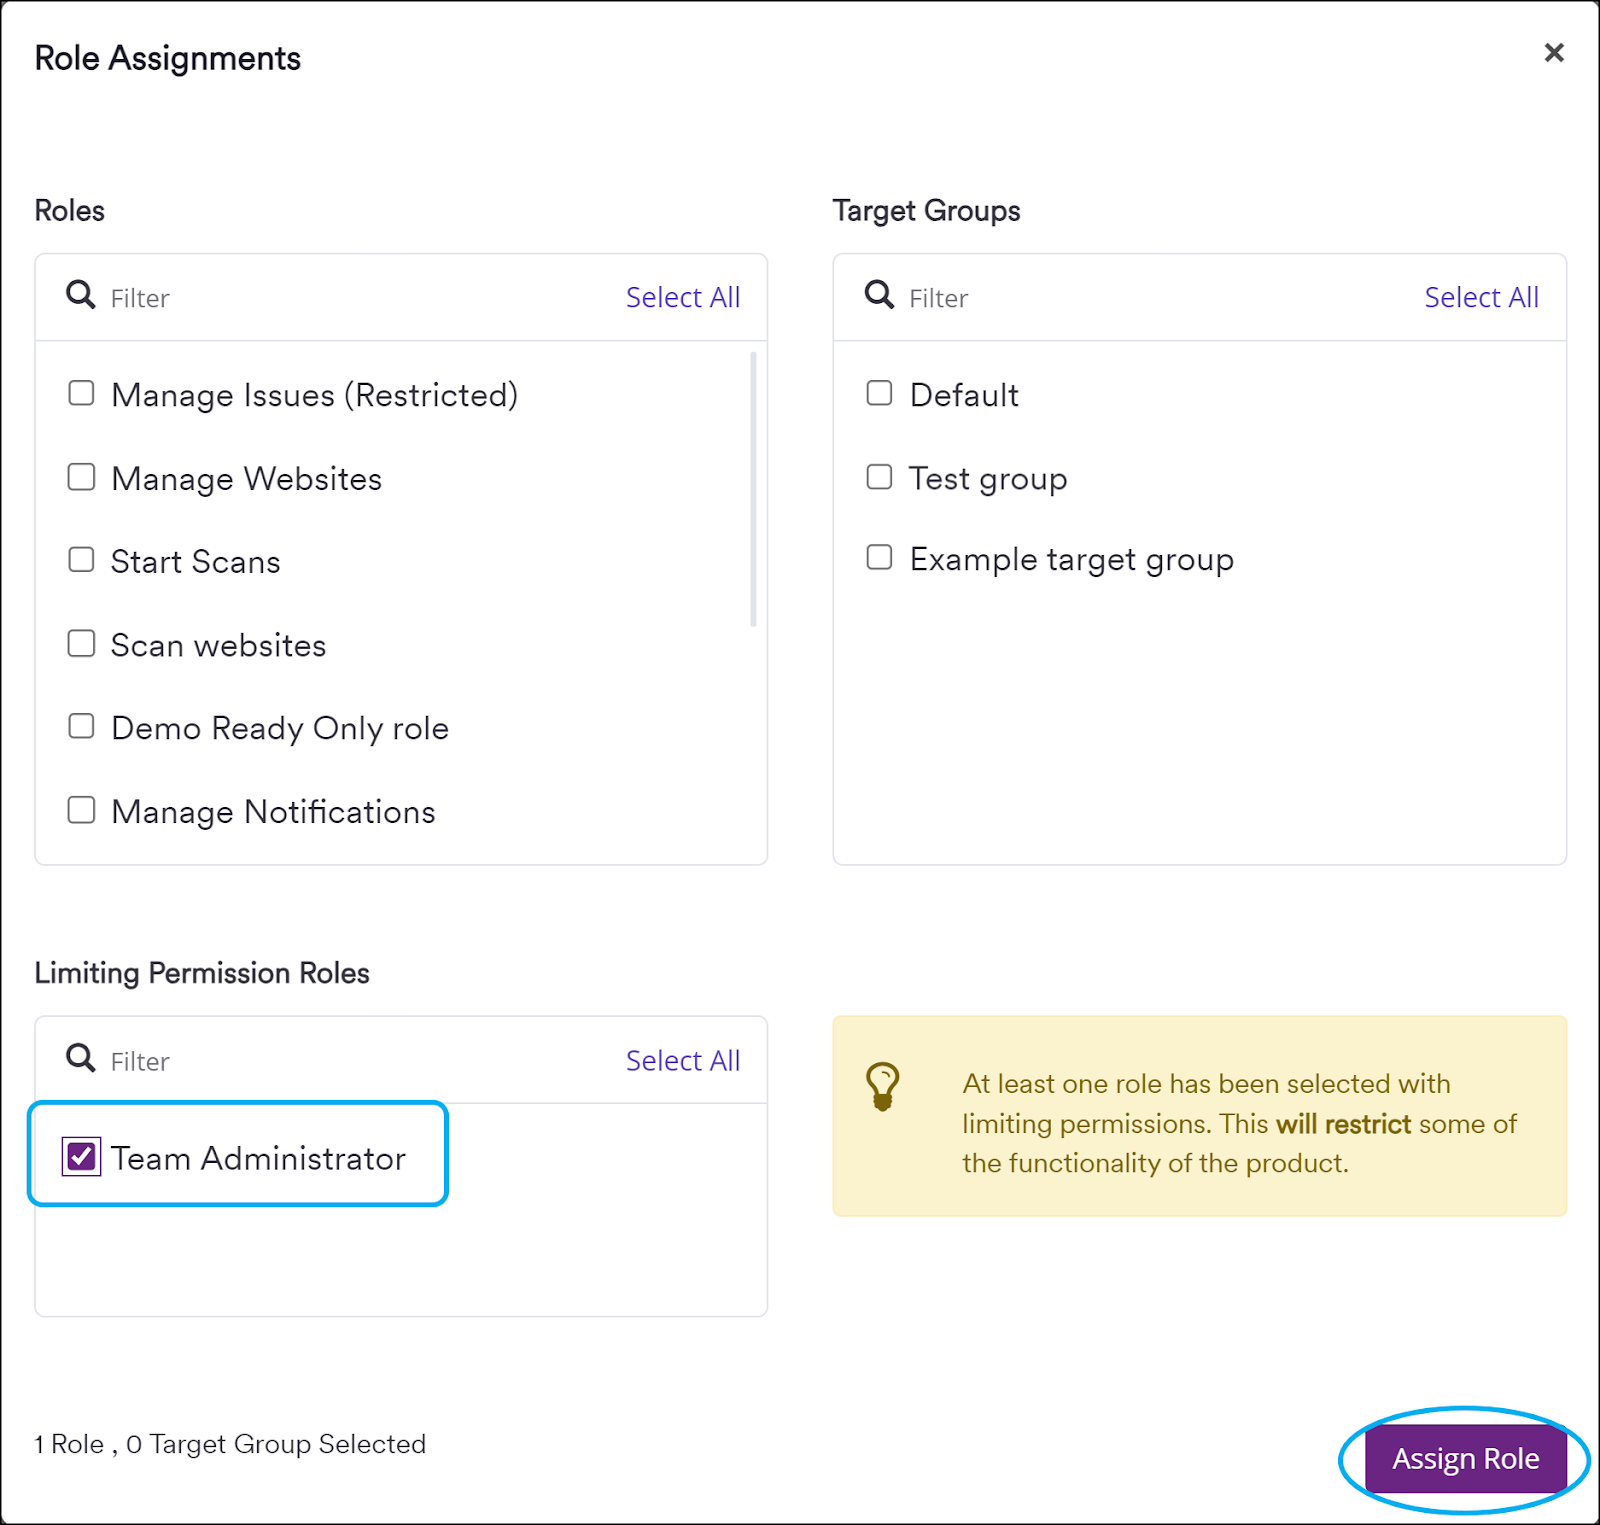1600x1525 pixels.
Task: Uncheck the Team Administrator limiting role
Action: 82,1157
